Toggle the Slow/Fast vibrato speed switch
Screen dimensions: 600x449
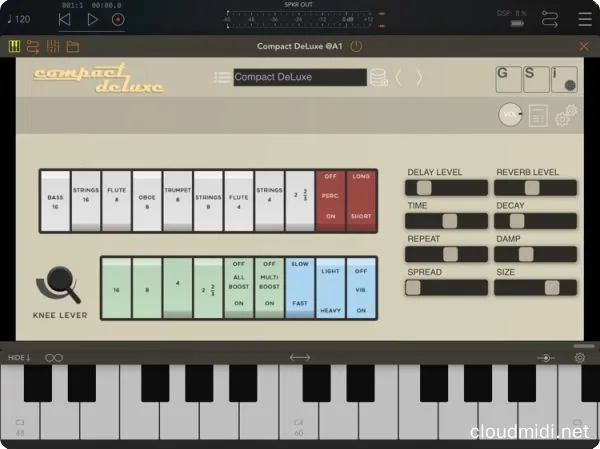300,288
